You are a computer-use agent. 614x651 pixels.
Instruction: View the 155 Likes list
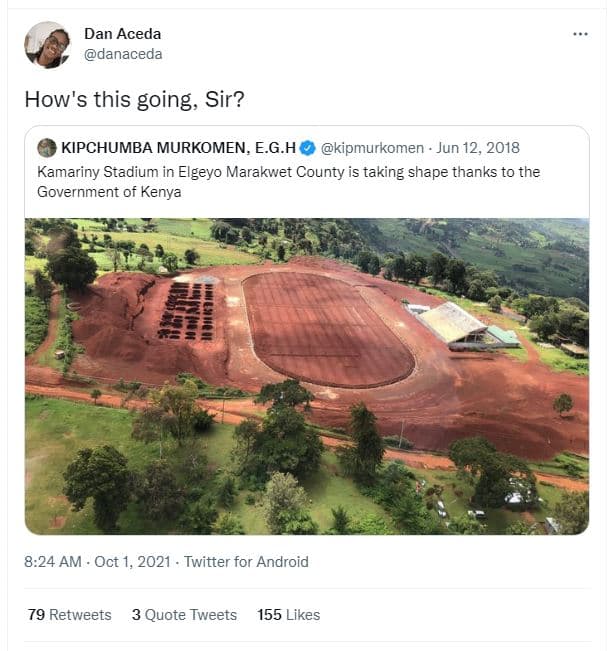point(290,615)
